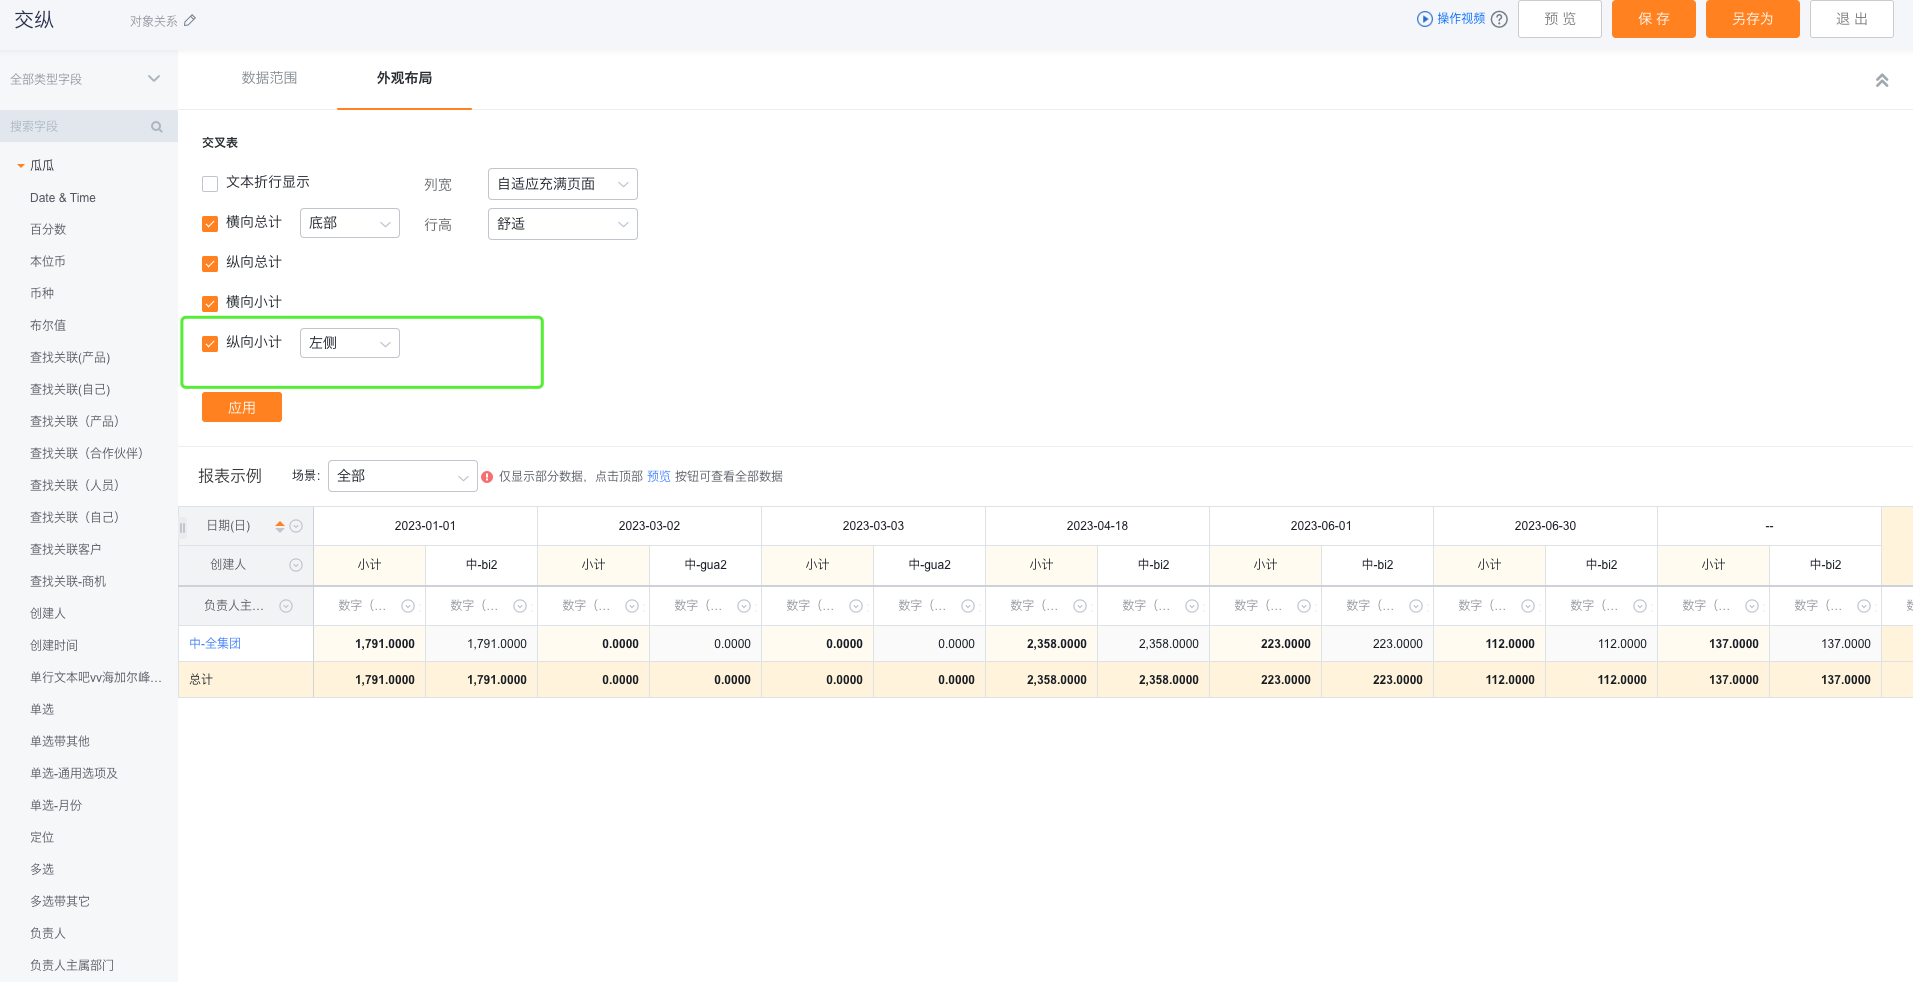
Task: Click the warning exclamation icon near 报表示例
Action: coord(487,476)
